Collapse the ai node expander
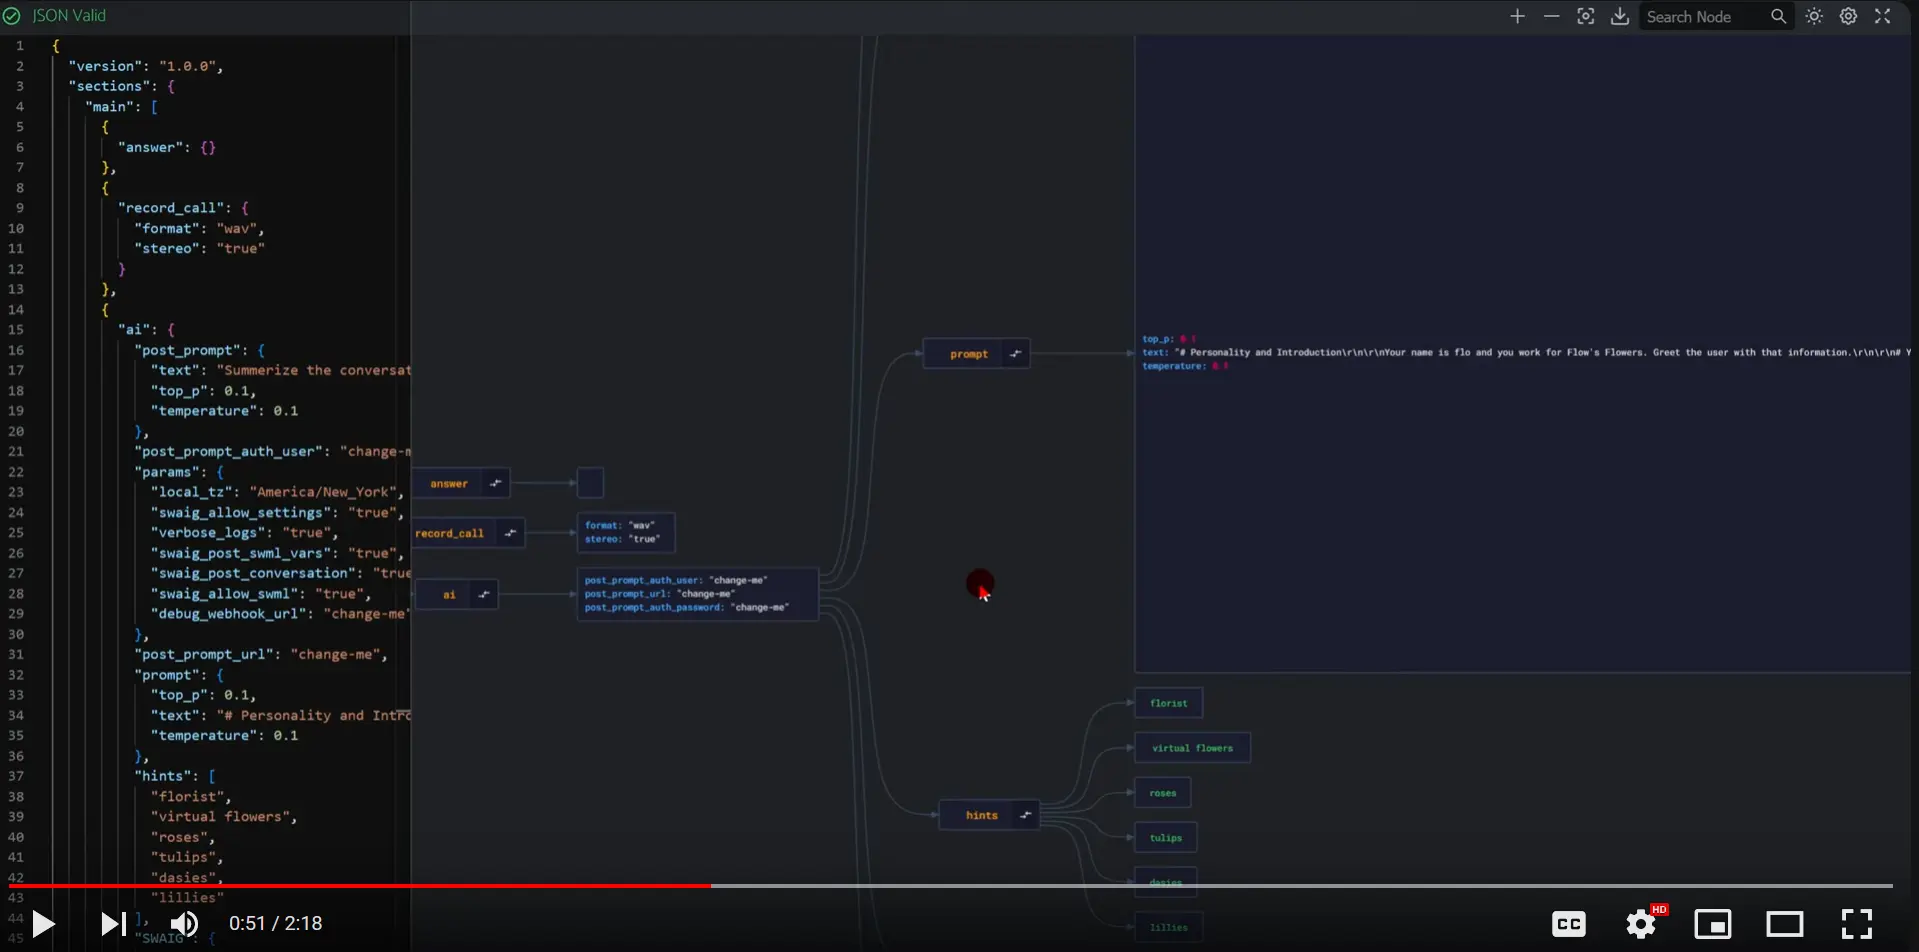 click(484, 595)
